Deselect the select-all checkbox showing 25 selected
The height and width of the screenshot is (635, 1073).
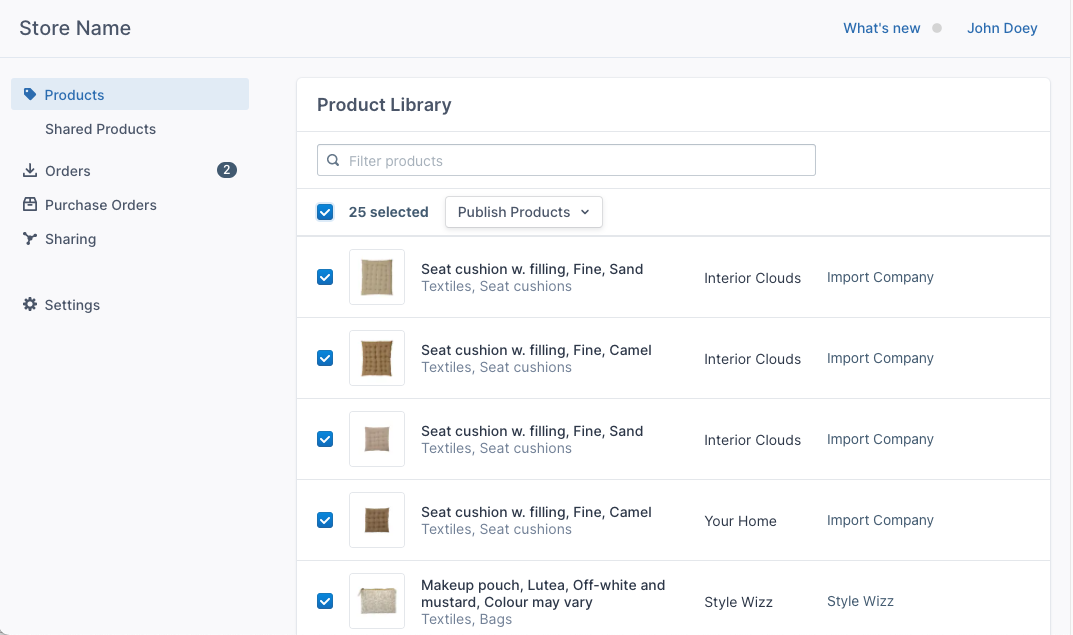325,212
